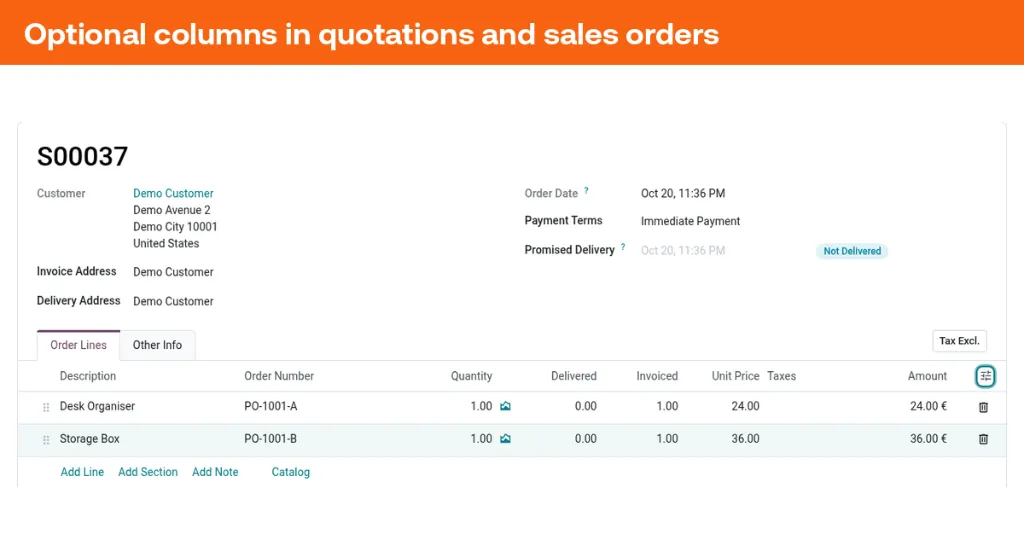
Task: Open forecast chart icon for Desk Organiser
Action: [x=505, y=406]
